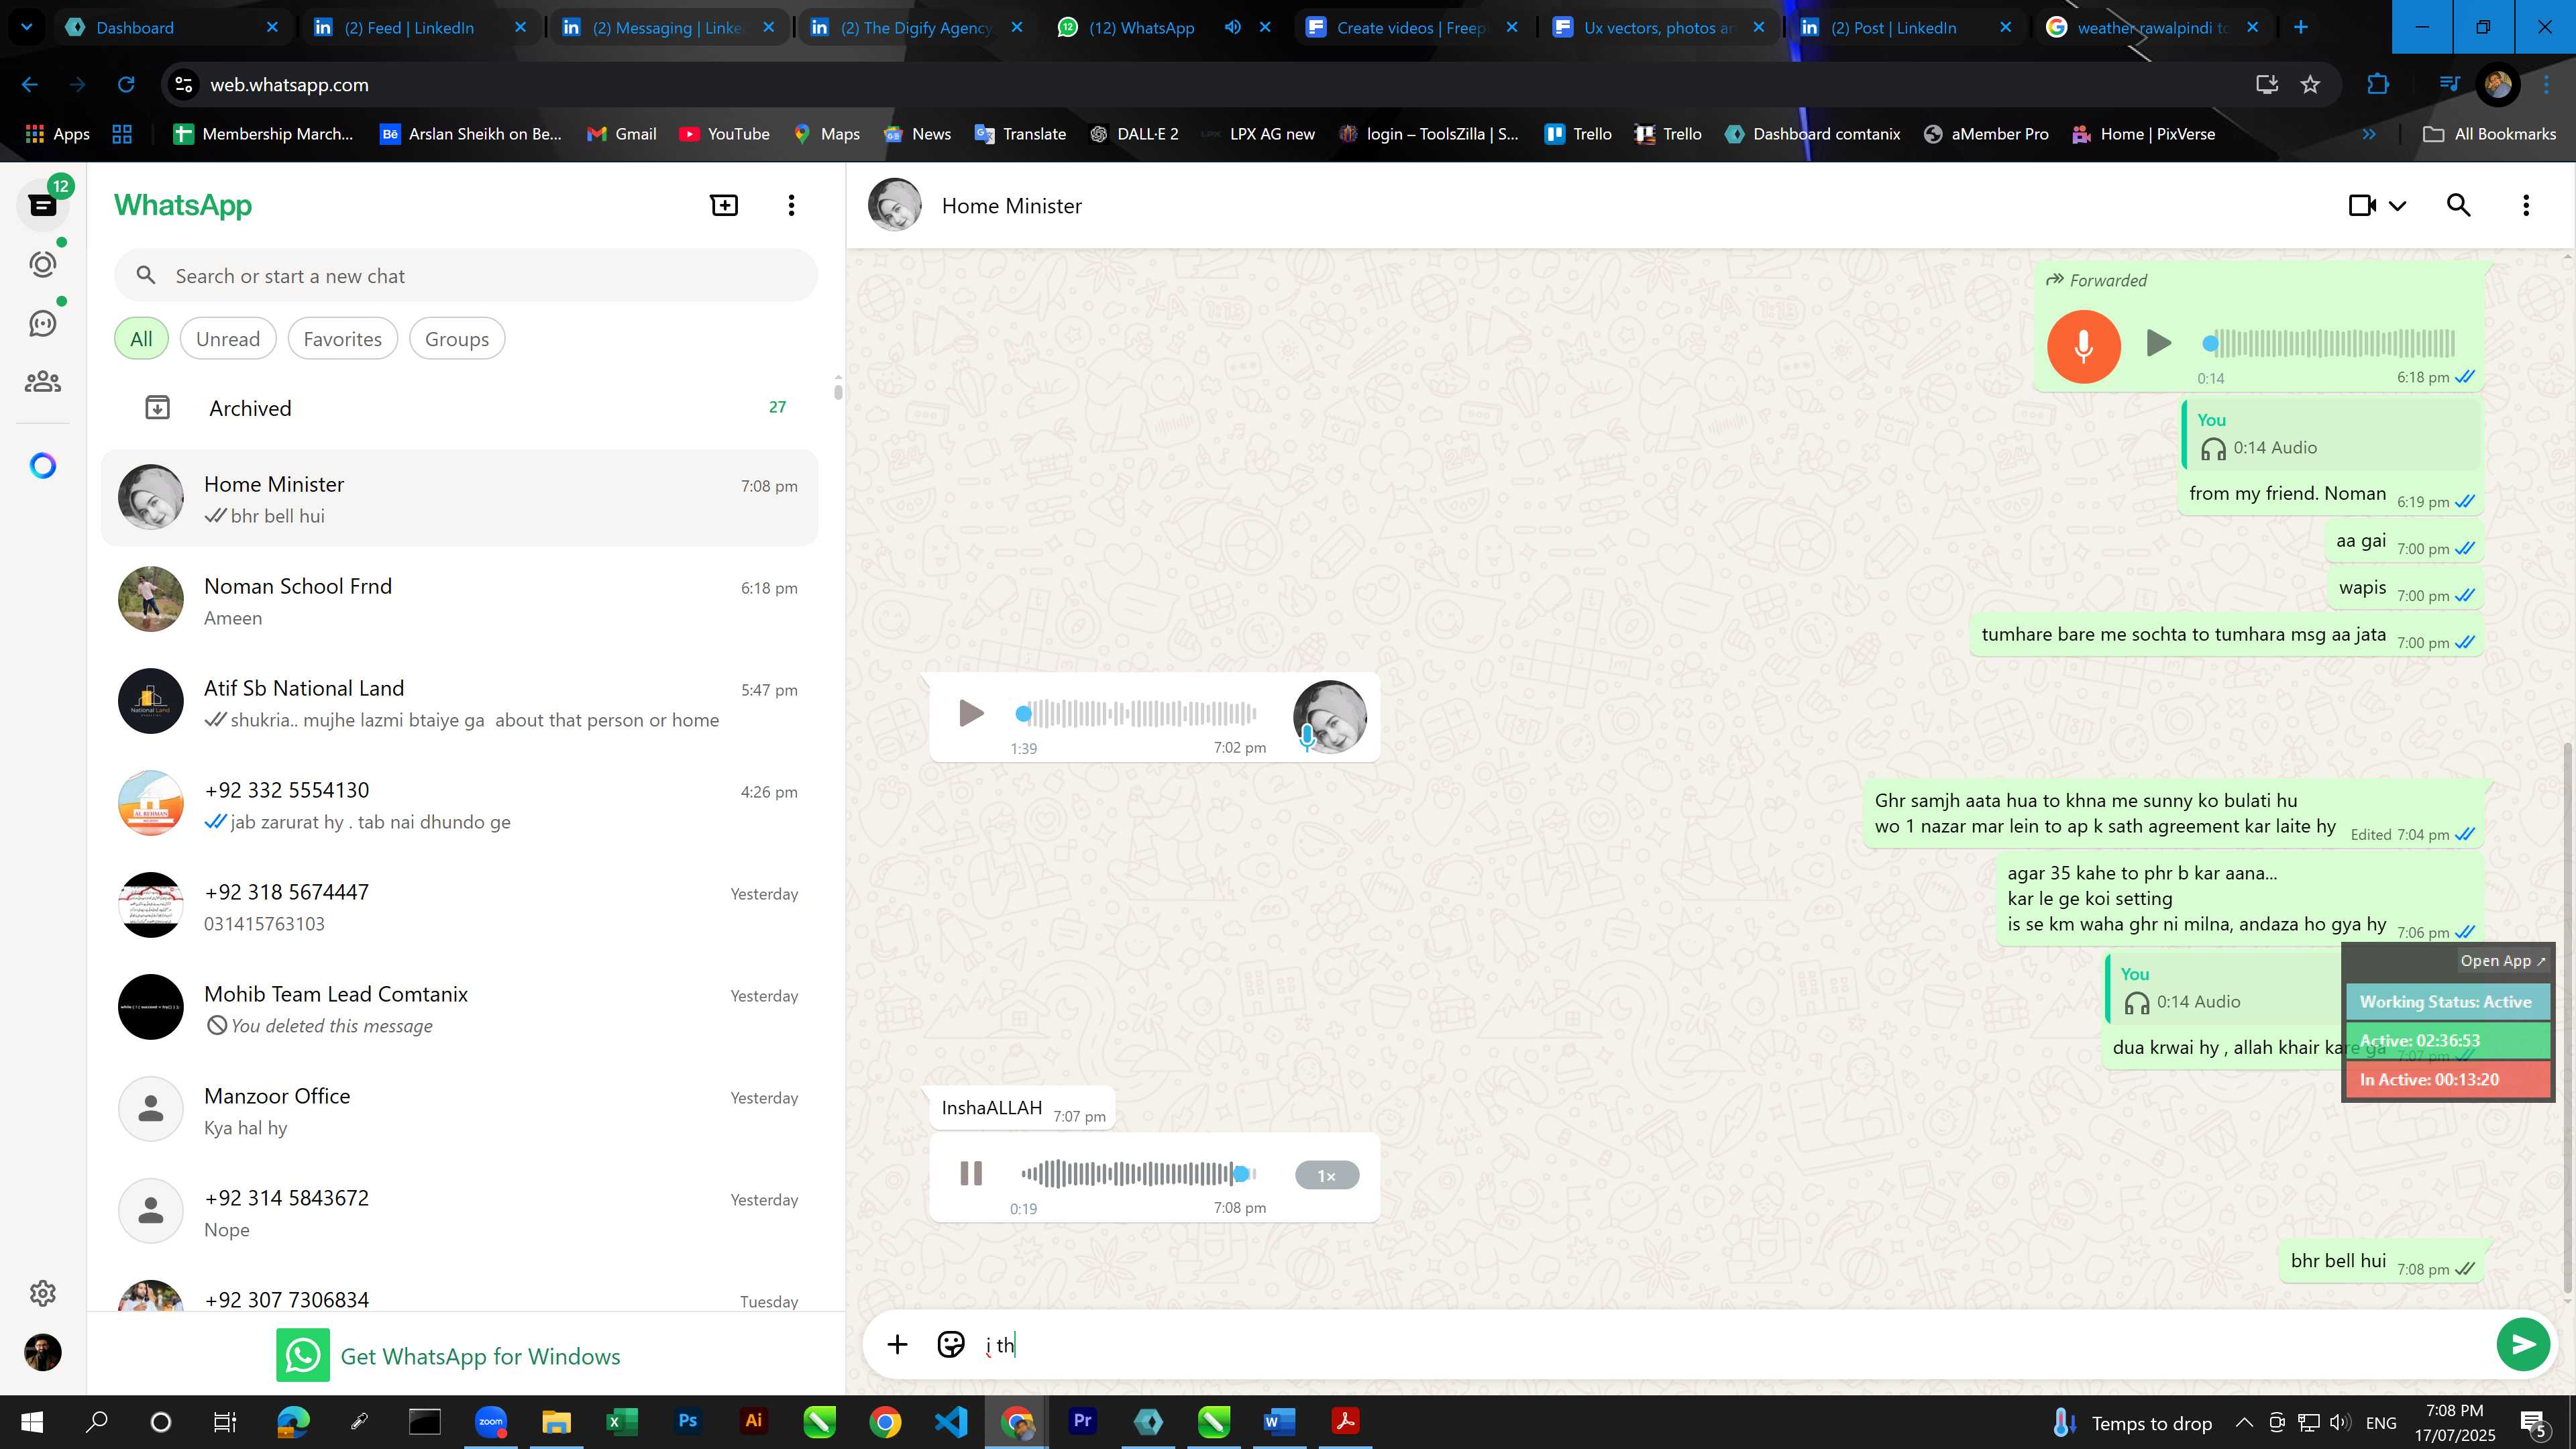Open Photoshop from the taskbar

point(688,1421)
